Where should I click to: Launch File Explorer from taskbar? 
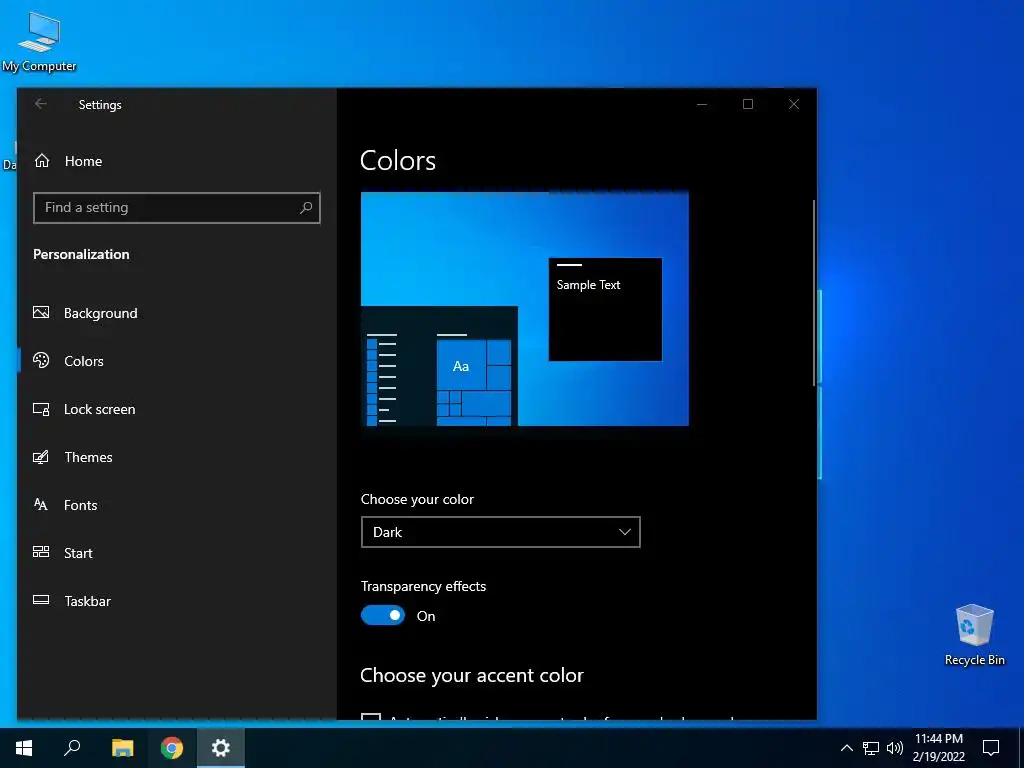click(x=122, y=748)
